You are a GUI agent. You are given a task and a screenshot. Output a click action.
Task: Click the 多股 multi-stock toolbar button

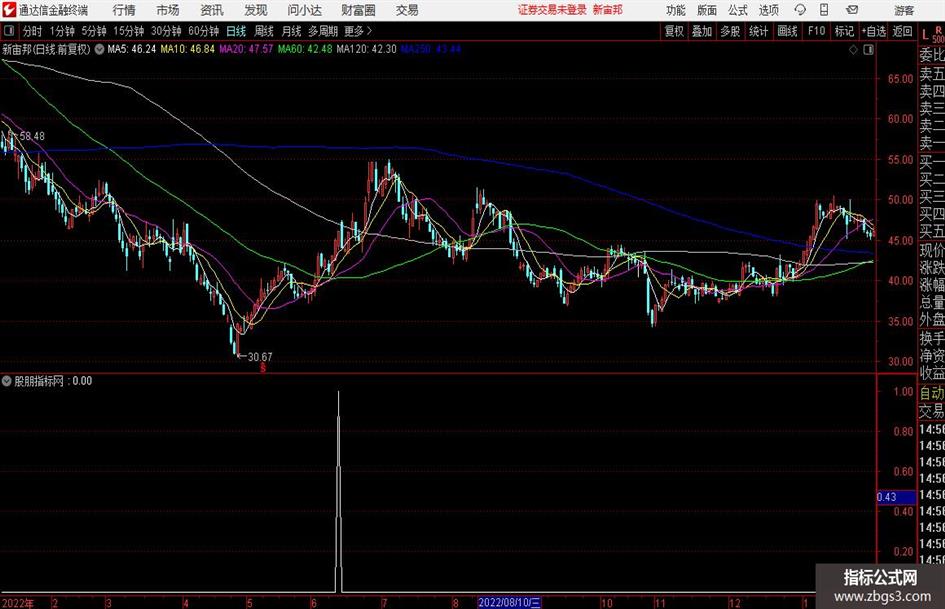coord(730,31)
